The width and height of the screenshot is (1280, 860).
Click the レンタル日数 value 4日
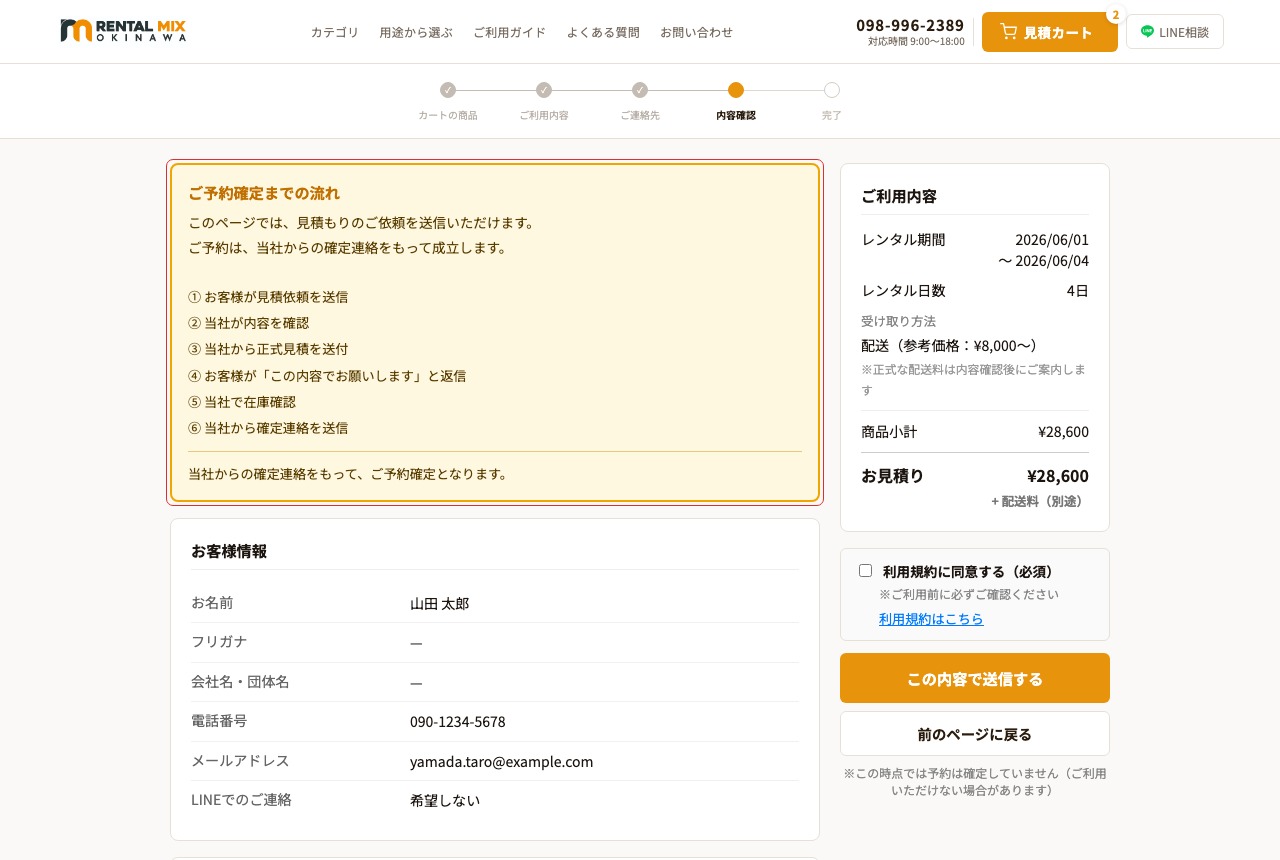(1078, 291)
